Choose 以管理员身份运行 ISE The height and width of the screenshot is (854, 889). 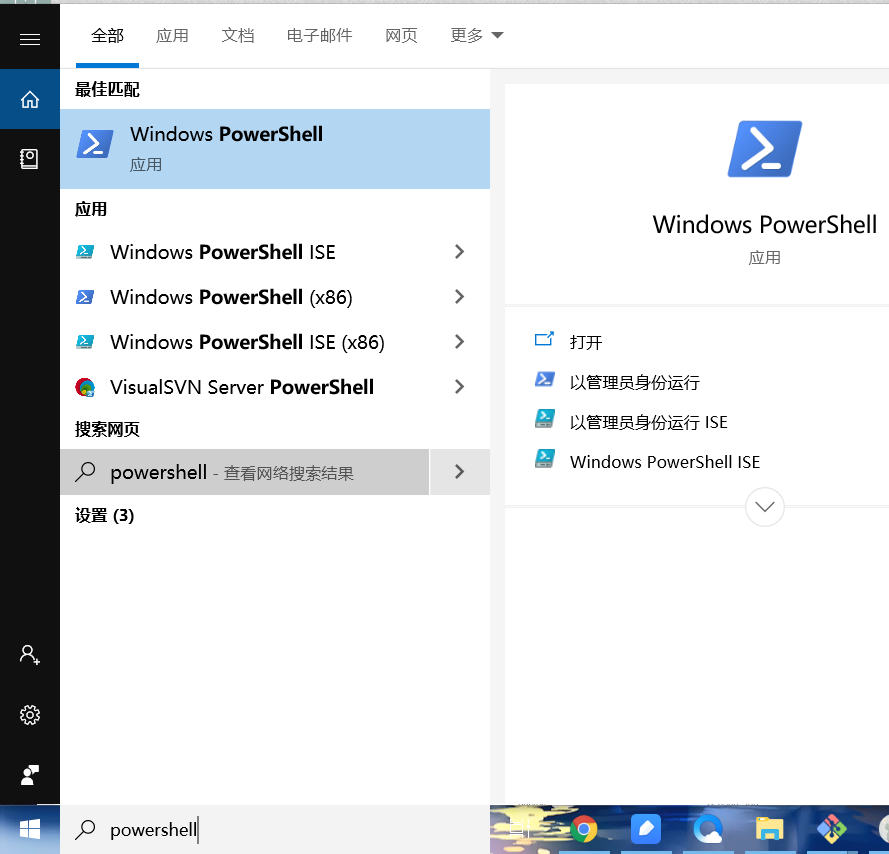click(649, 422)
